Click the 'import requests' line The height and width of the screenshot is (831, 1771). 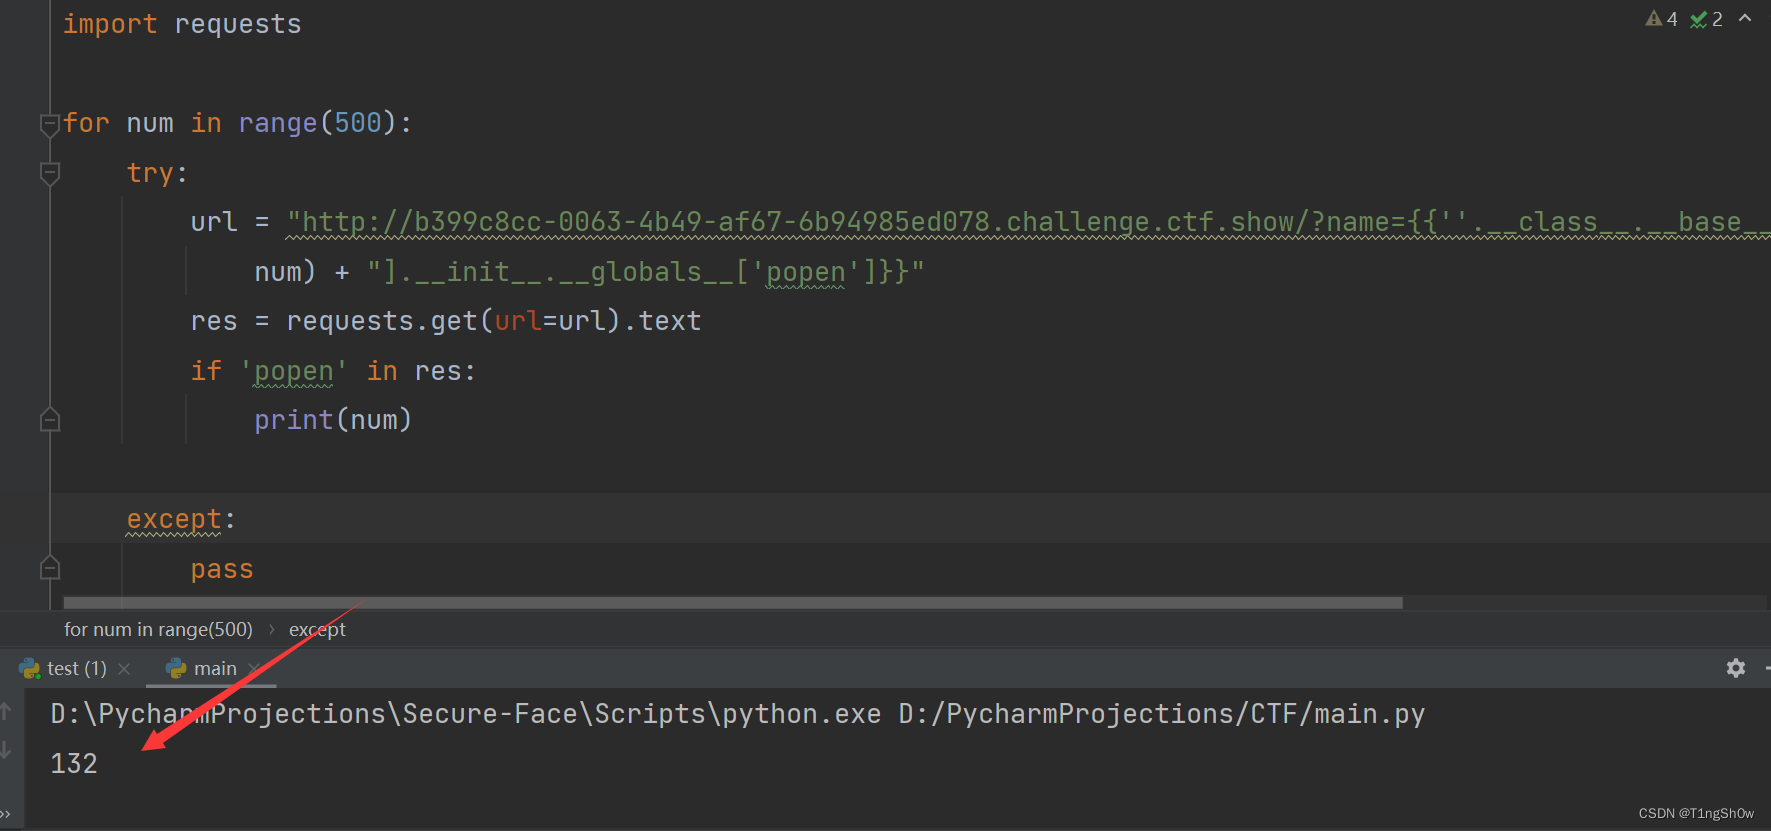click(182, 24)
